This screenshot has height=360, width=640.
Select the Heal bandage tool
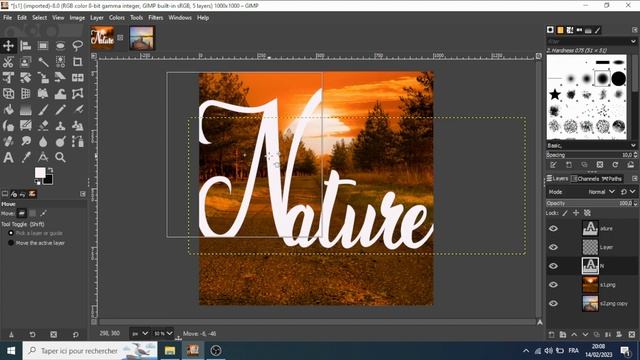[8, 141]
